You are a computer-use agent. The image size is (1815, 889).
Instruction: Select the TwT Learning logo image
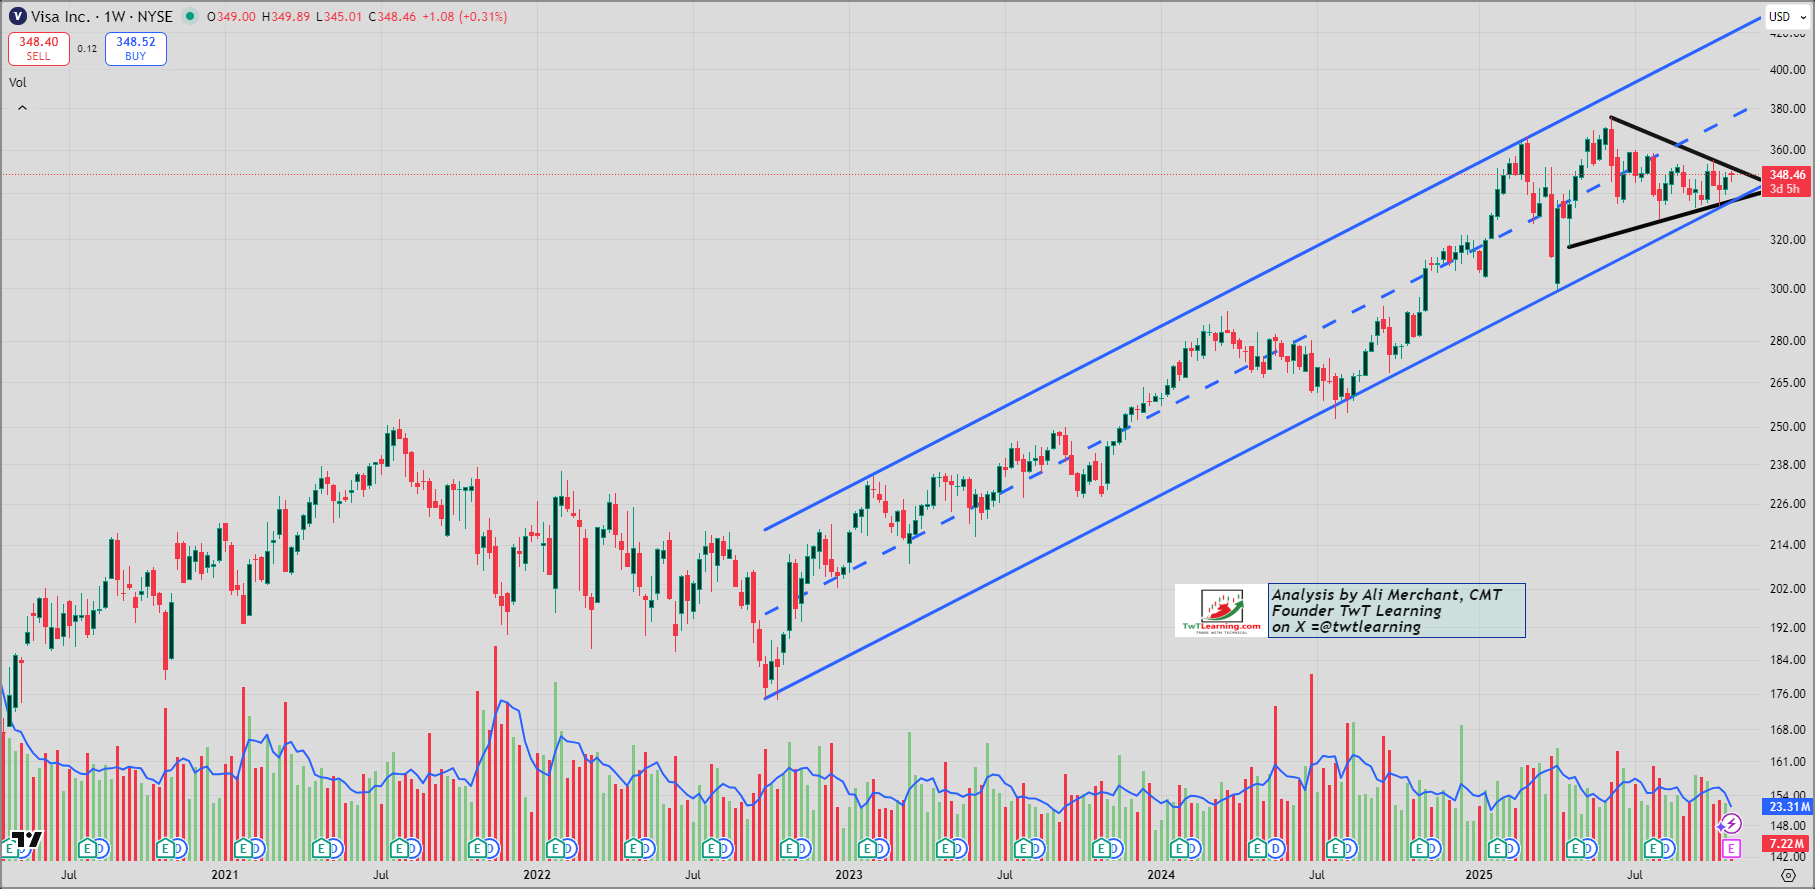(1221, 611)
